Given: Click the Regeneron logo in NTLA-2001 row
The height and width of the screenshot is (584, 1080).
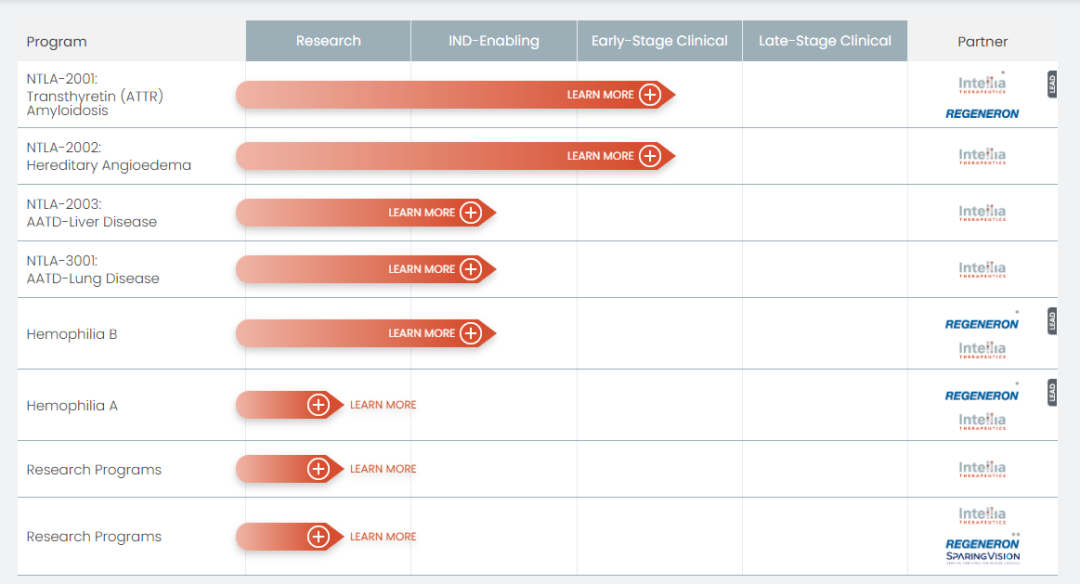Looking at the screenshot, I should [982, 114].
